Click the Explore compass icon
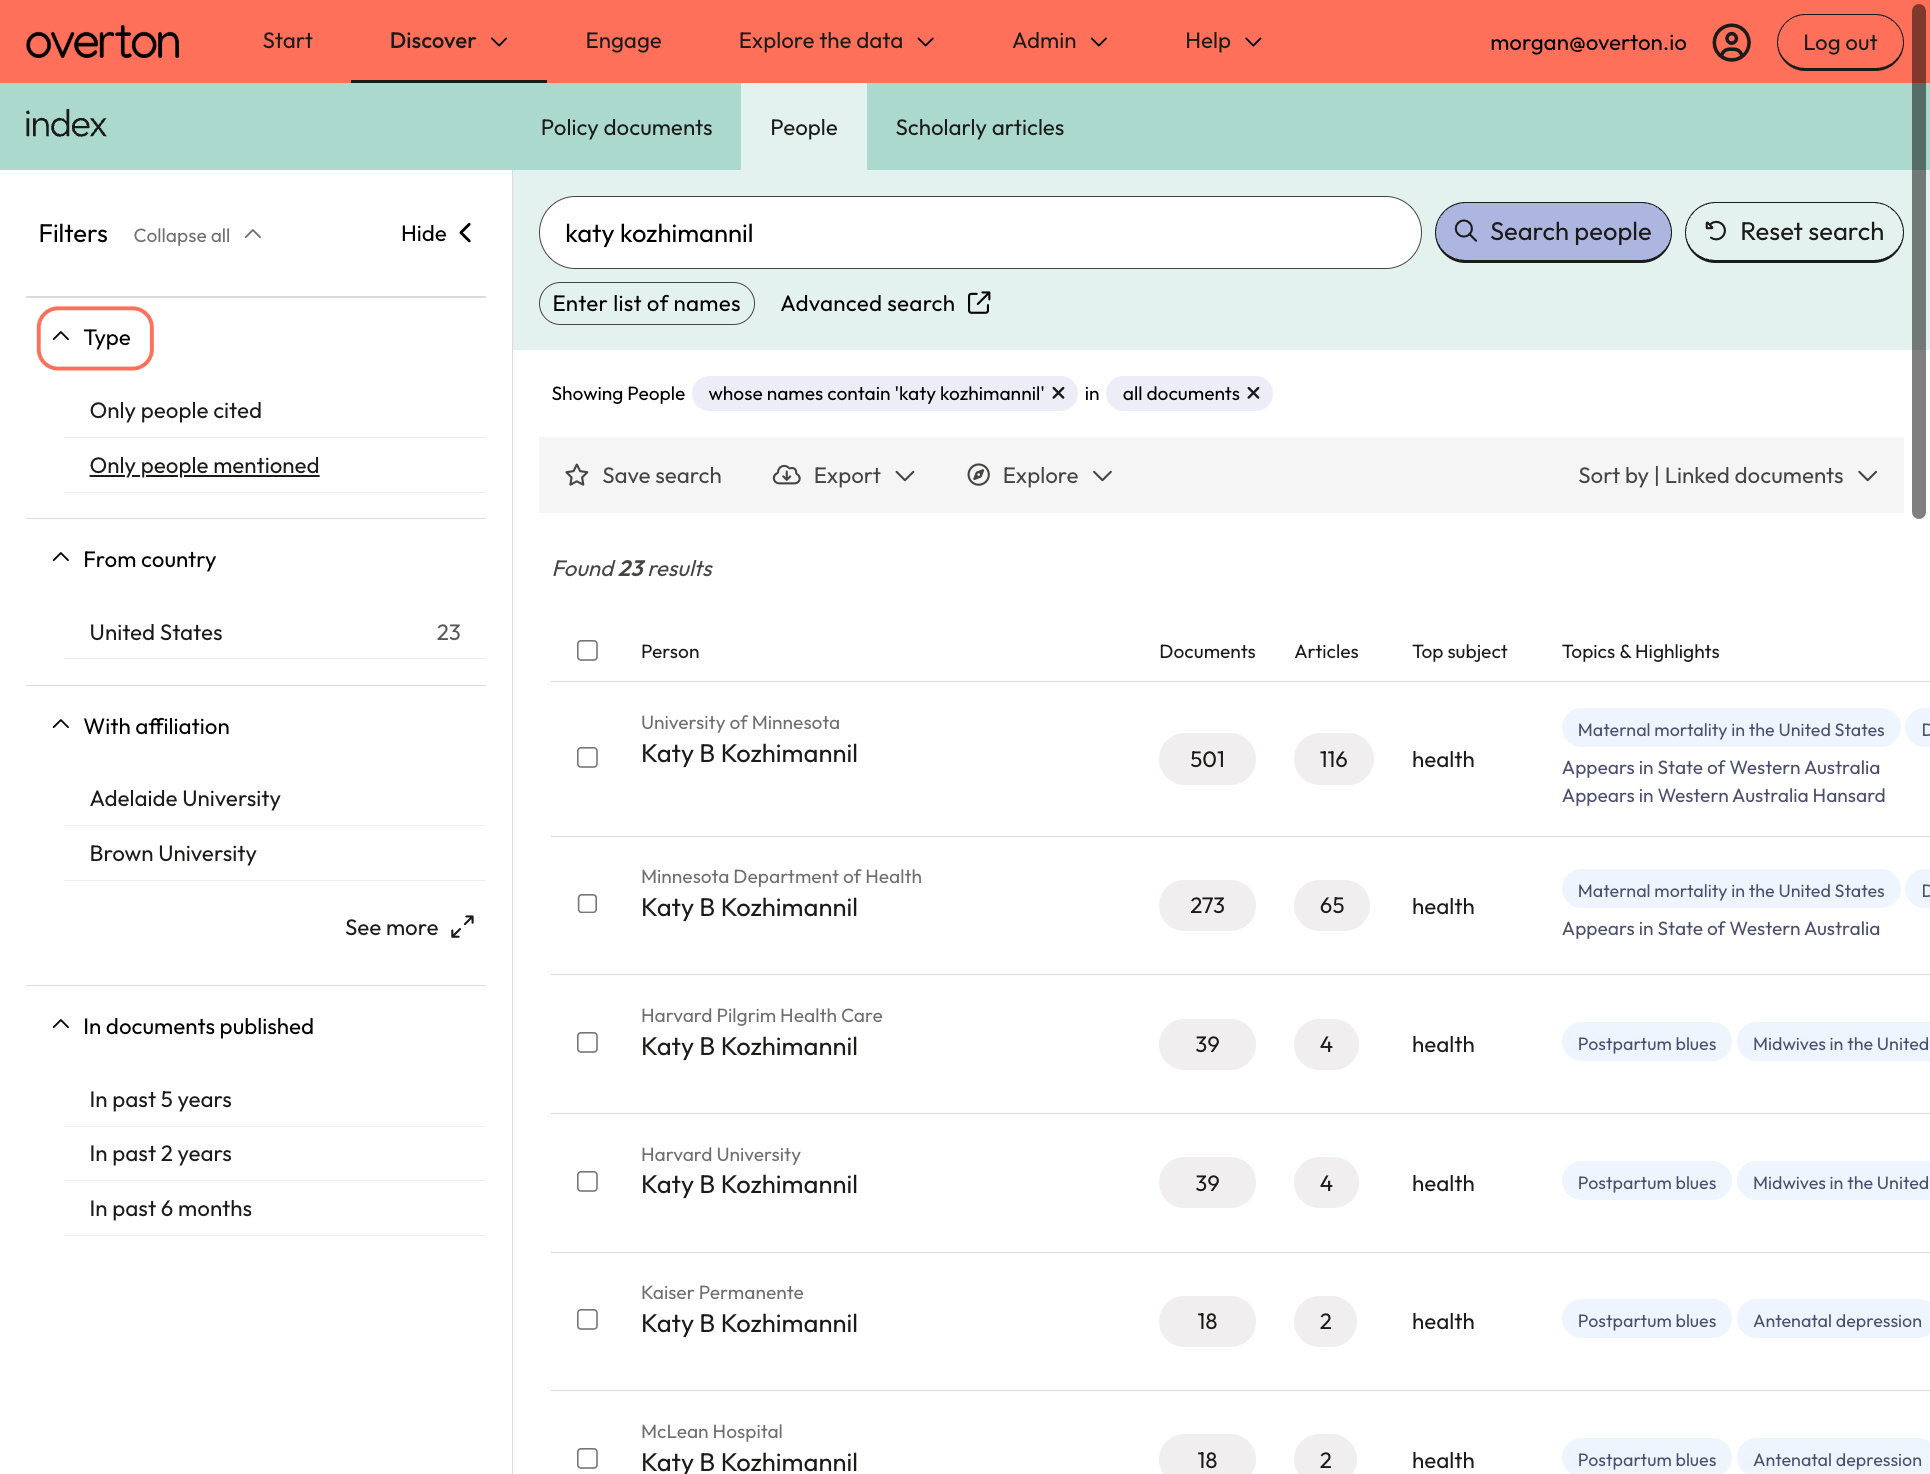This screenshot has width=1930, height=1474. pyautogui.click(x=979, y=476)
